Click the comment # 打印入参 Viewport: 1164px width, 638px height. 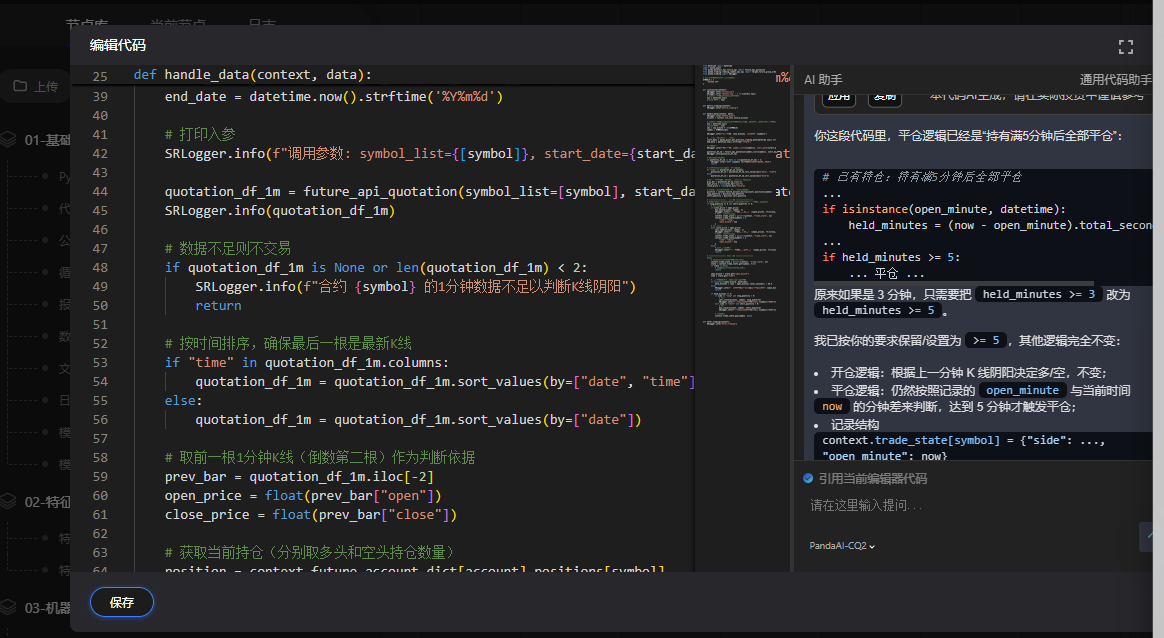[x=200, y=134]
